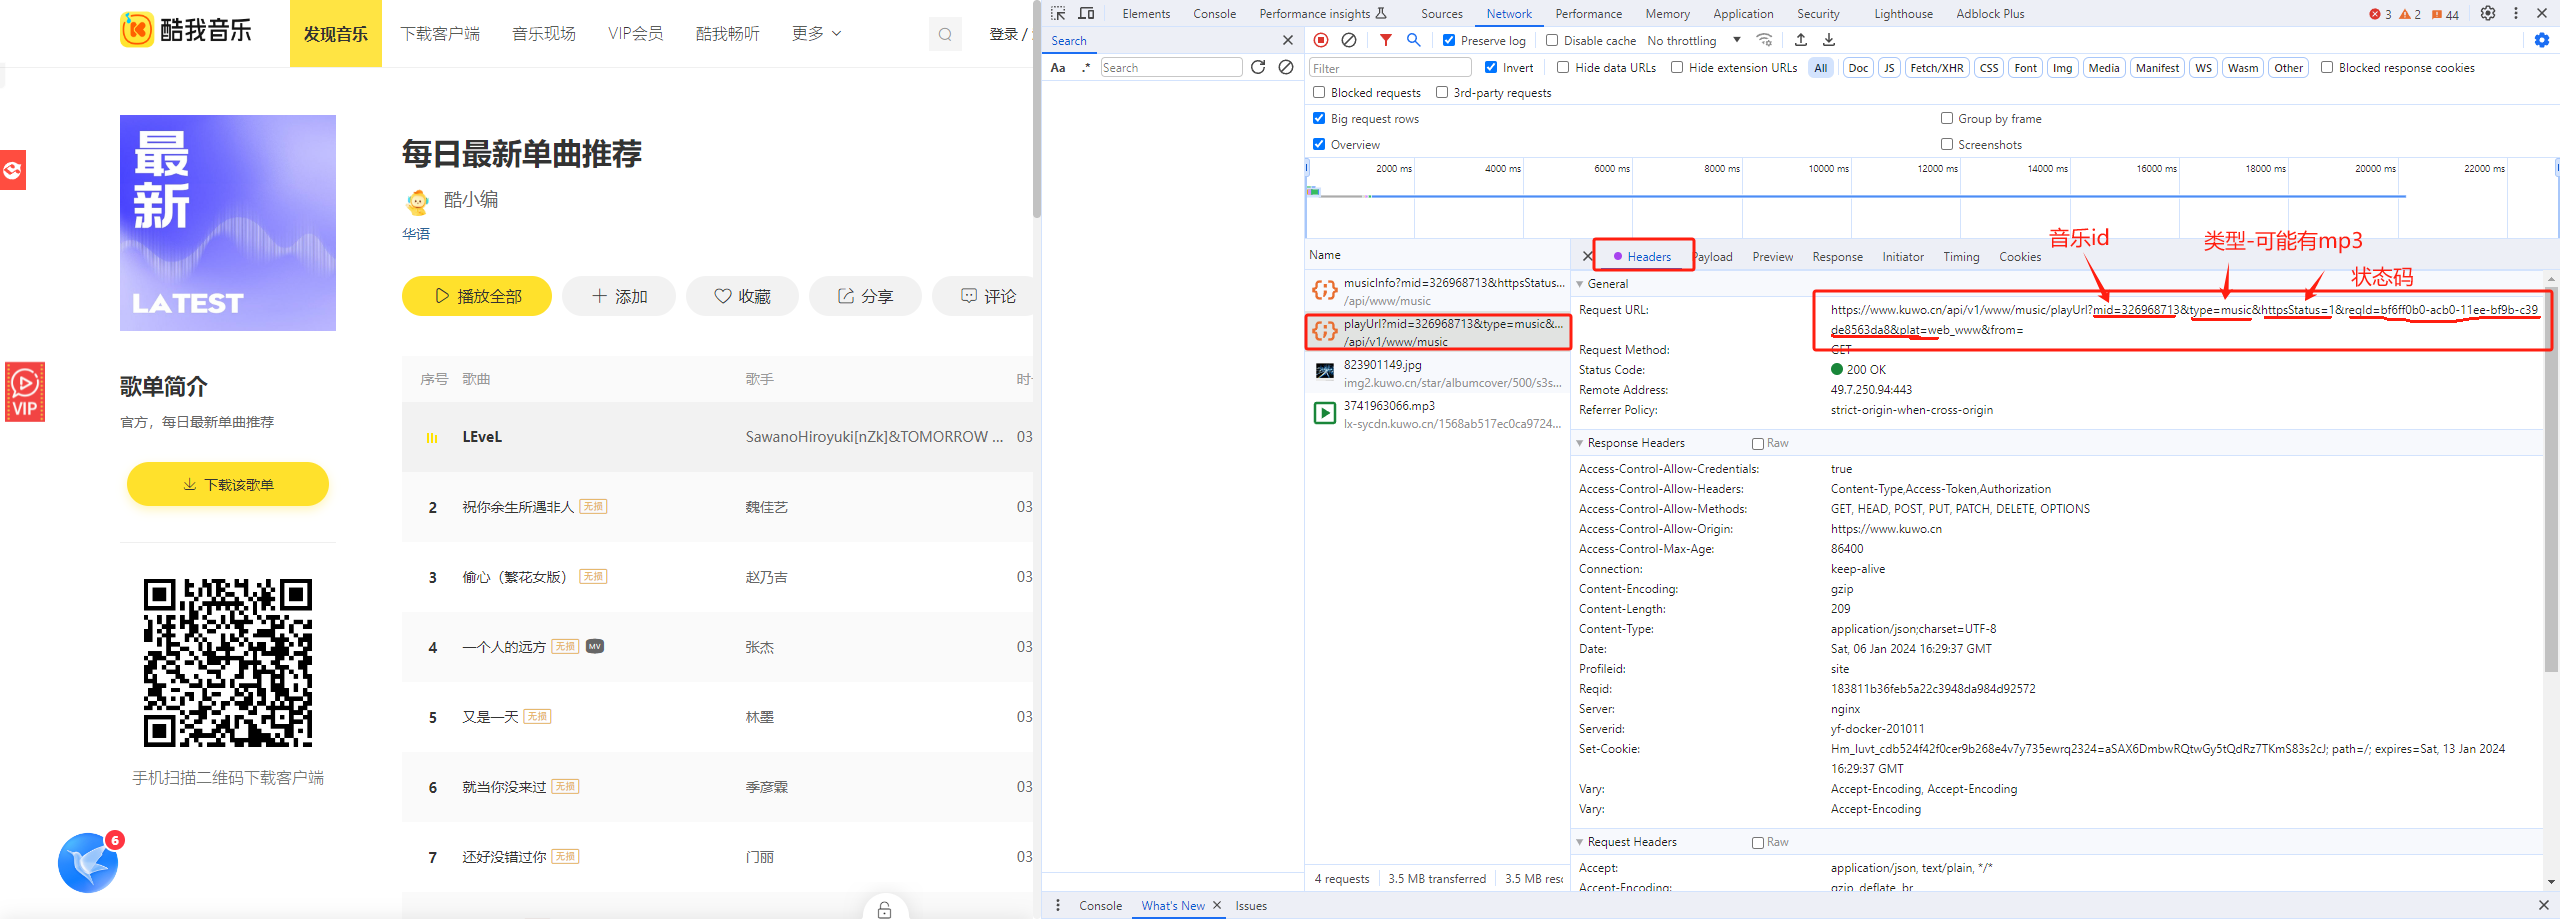
Task: Click the 下载该歌单 download playlist button
Action: tap(228, 484)
